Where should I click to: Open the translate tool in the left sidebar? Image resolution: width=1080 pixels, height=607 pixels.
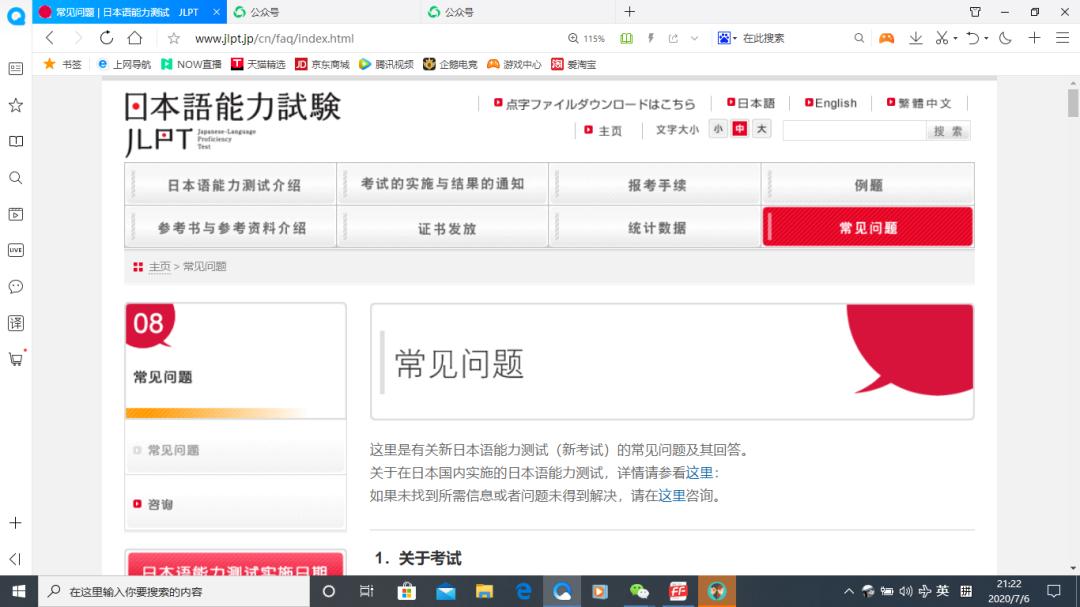[15, 322]
